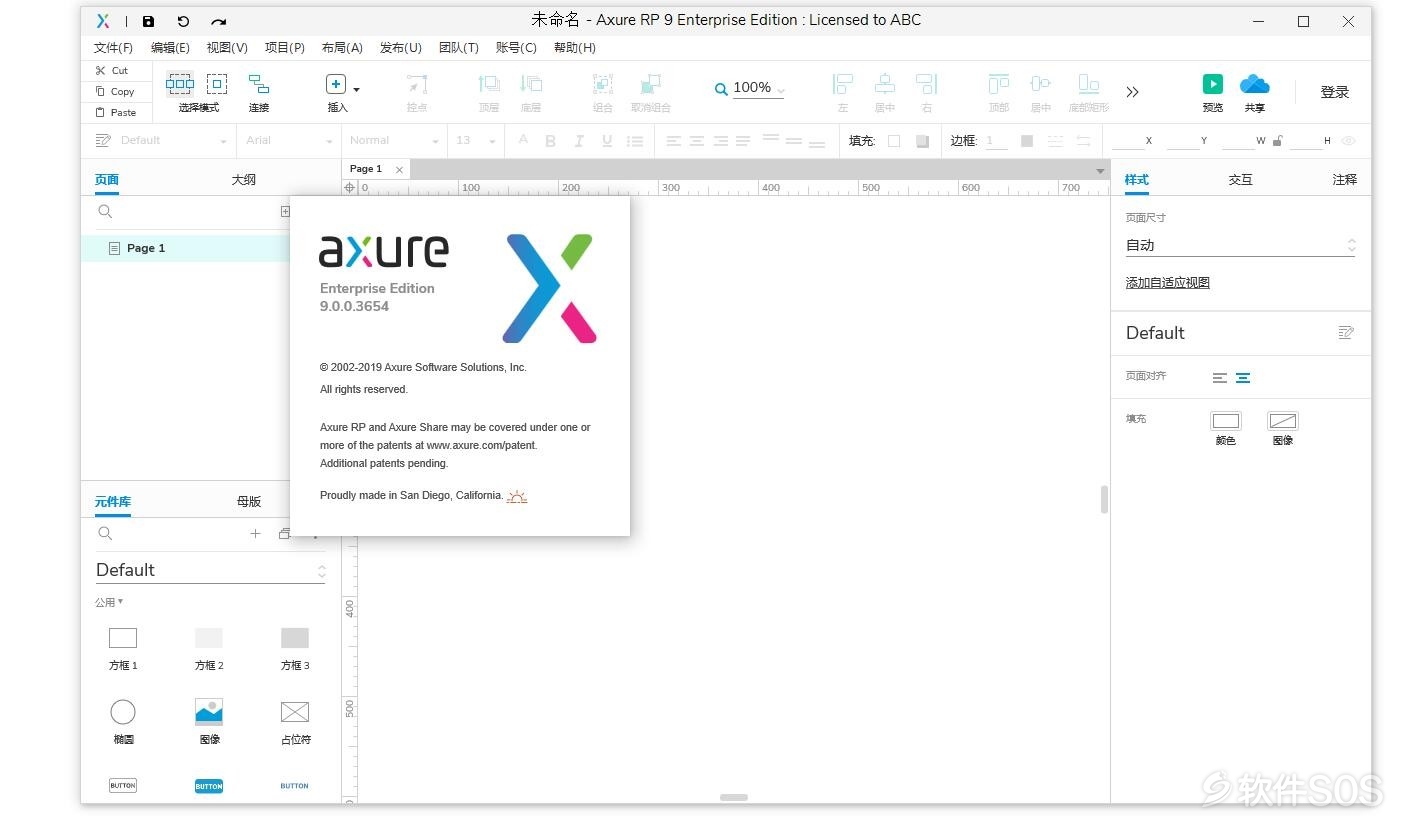The width and height of the screenshot is (1403, 821).
Task: Open the 帮助(H) menu
Action: pos(575,48)
